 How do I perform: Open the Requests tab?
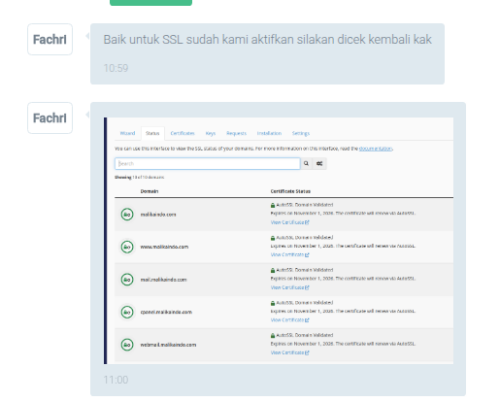click(236, 133)
